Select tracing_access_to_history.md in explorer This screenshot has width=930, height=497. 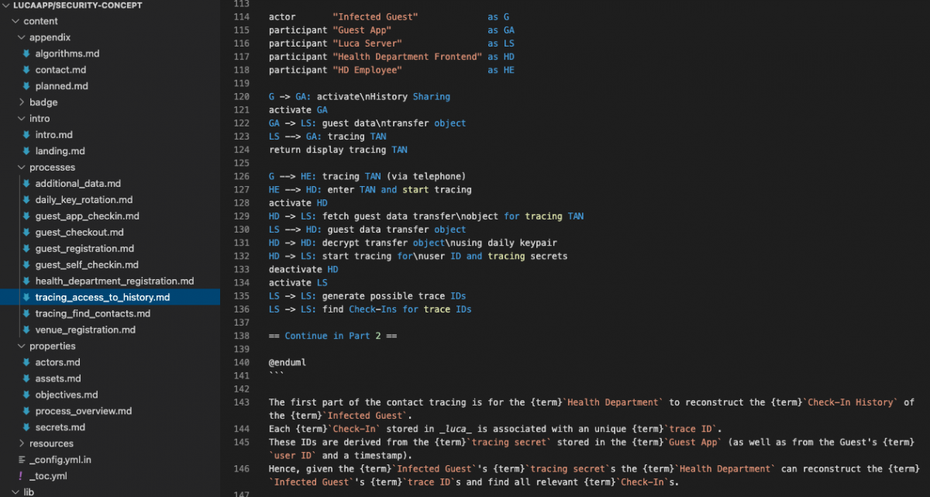tap(103, 298)
